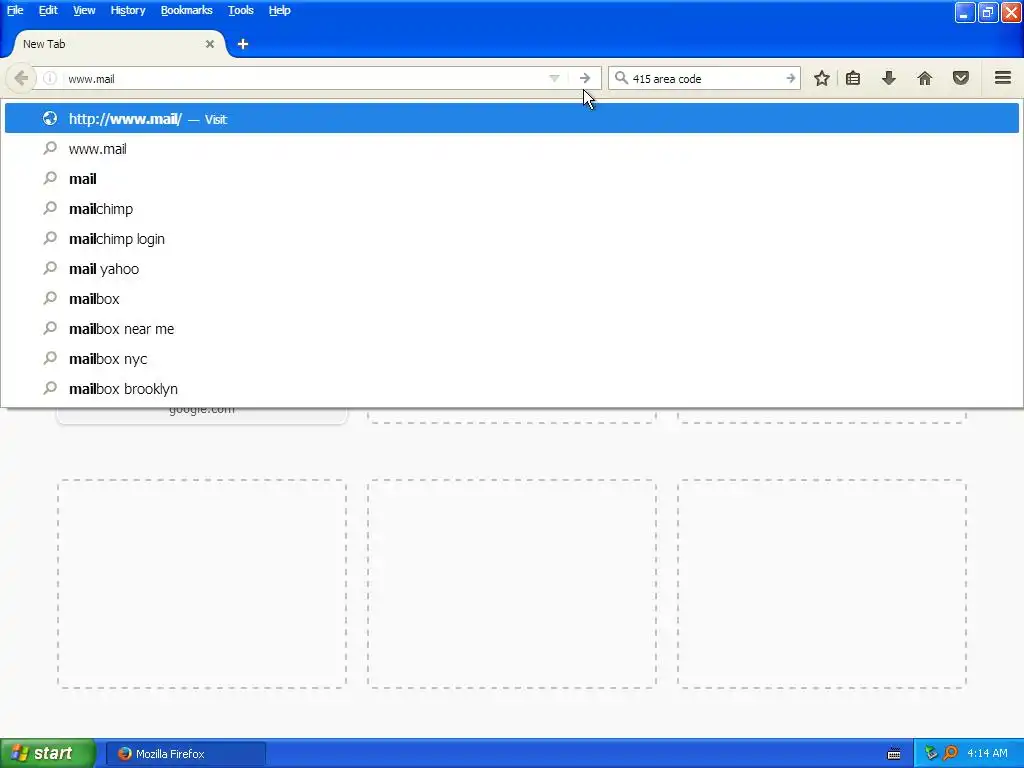Select the New Tab tab

120,44
